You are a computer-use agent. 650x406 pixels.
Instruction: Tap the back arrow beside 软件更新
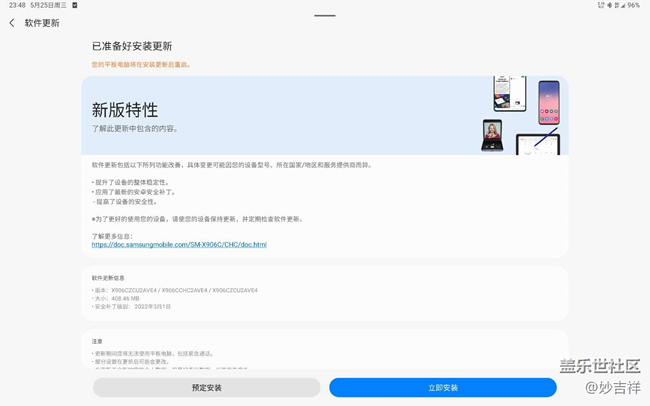(12, 23)
